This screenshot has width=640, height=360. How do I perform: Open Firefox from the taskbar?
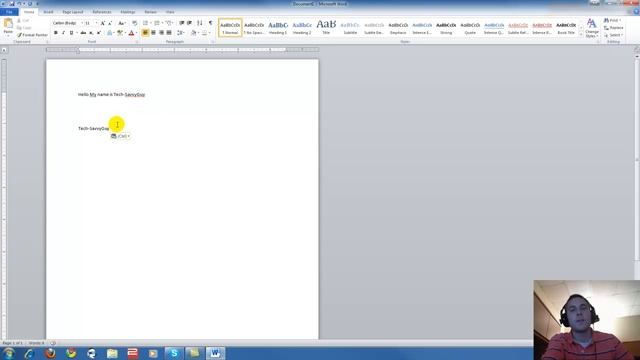[x=51, y=353]
